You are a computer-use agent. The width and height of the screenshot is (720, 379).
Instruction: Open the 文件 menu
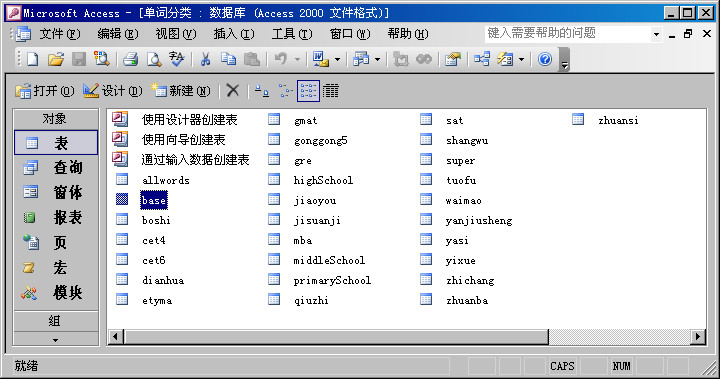(60, 34)
